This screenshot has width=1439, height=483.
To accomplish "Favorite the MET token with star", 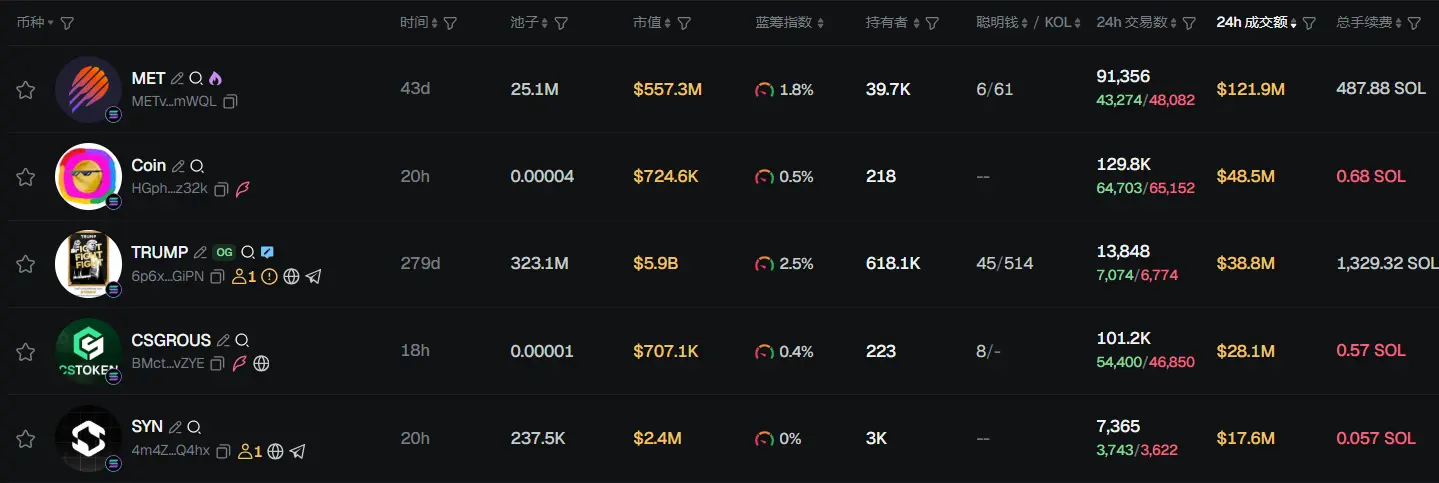I will pyautogui.click(x=26, y=90).
